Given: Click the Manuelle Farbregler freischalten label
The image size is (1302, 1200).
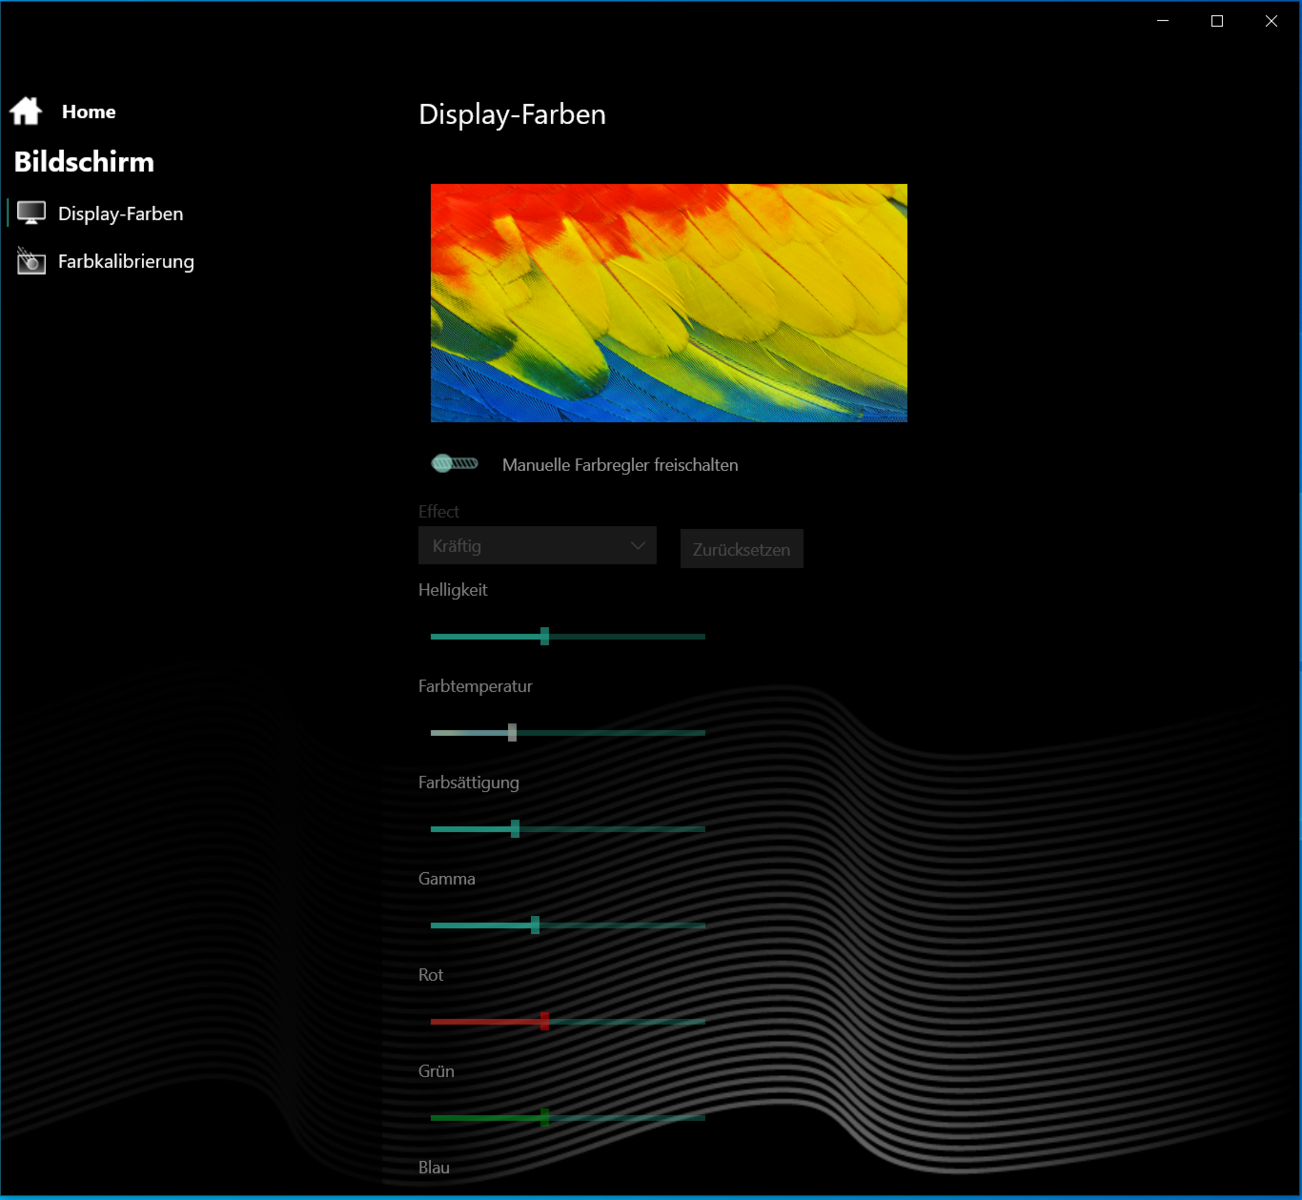Looking at the screenshot, I should [620, 465].
